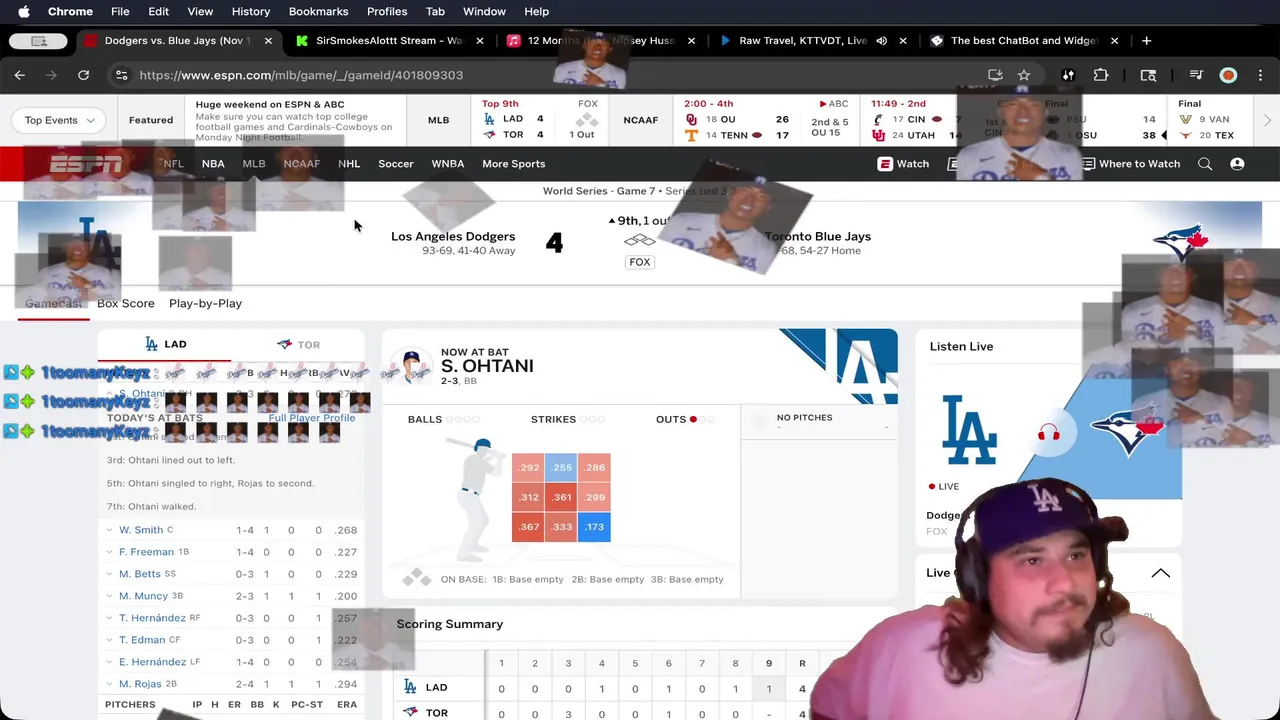The height and width of the screenshot is (720, 1280).
Task: Click the headphones Listen Live icon
Action: pos(1048,433)
